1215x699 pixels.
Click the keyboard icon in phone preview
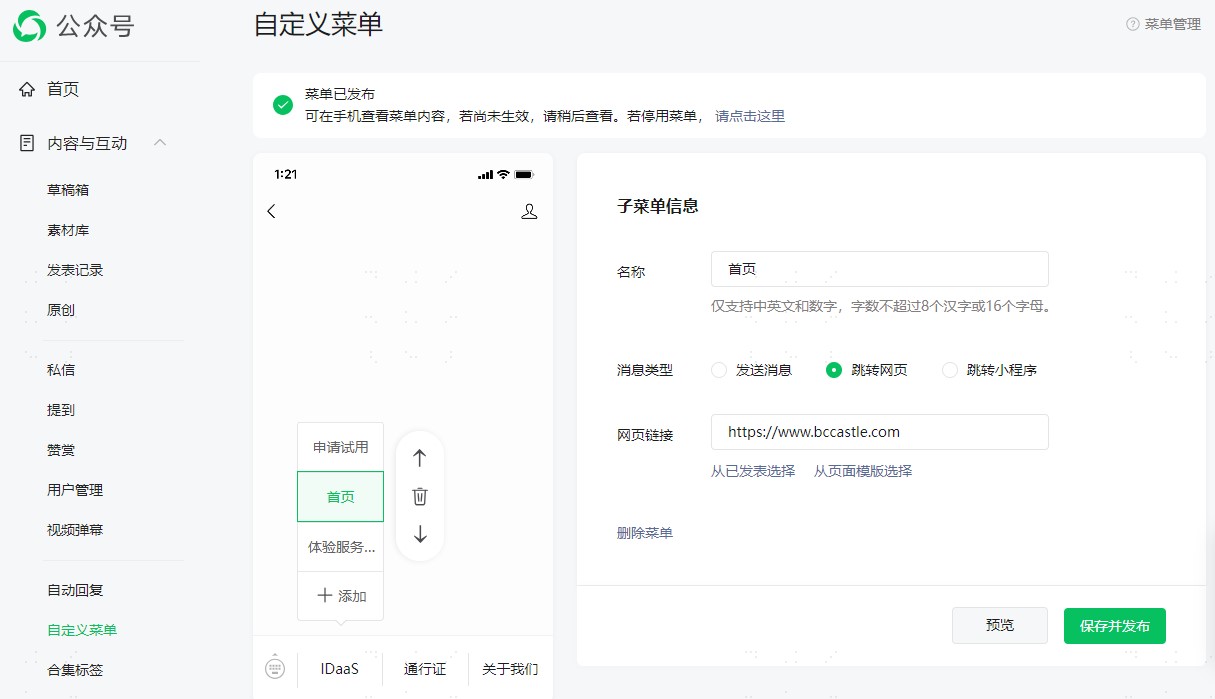pyautogui.click(x=275, y=667)
